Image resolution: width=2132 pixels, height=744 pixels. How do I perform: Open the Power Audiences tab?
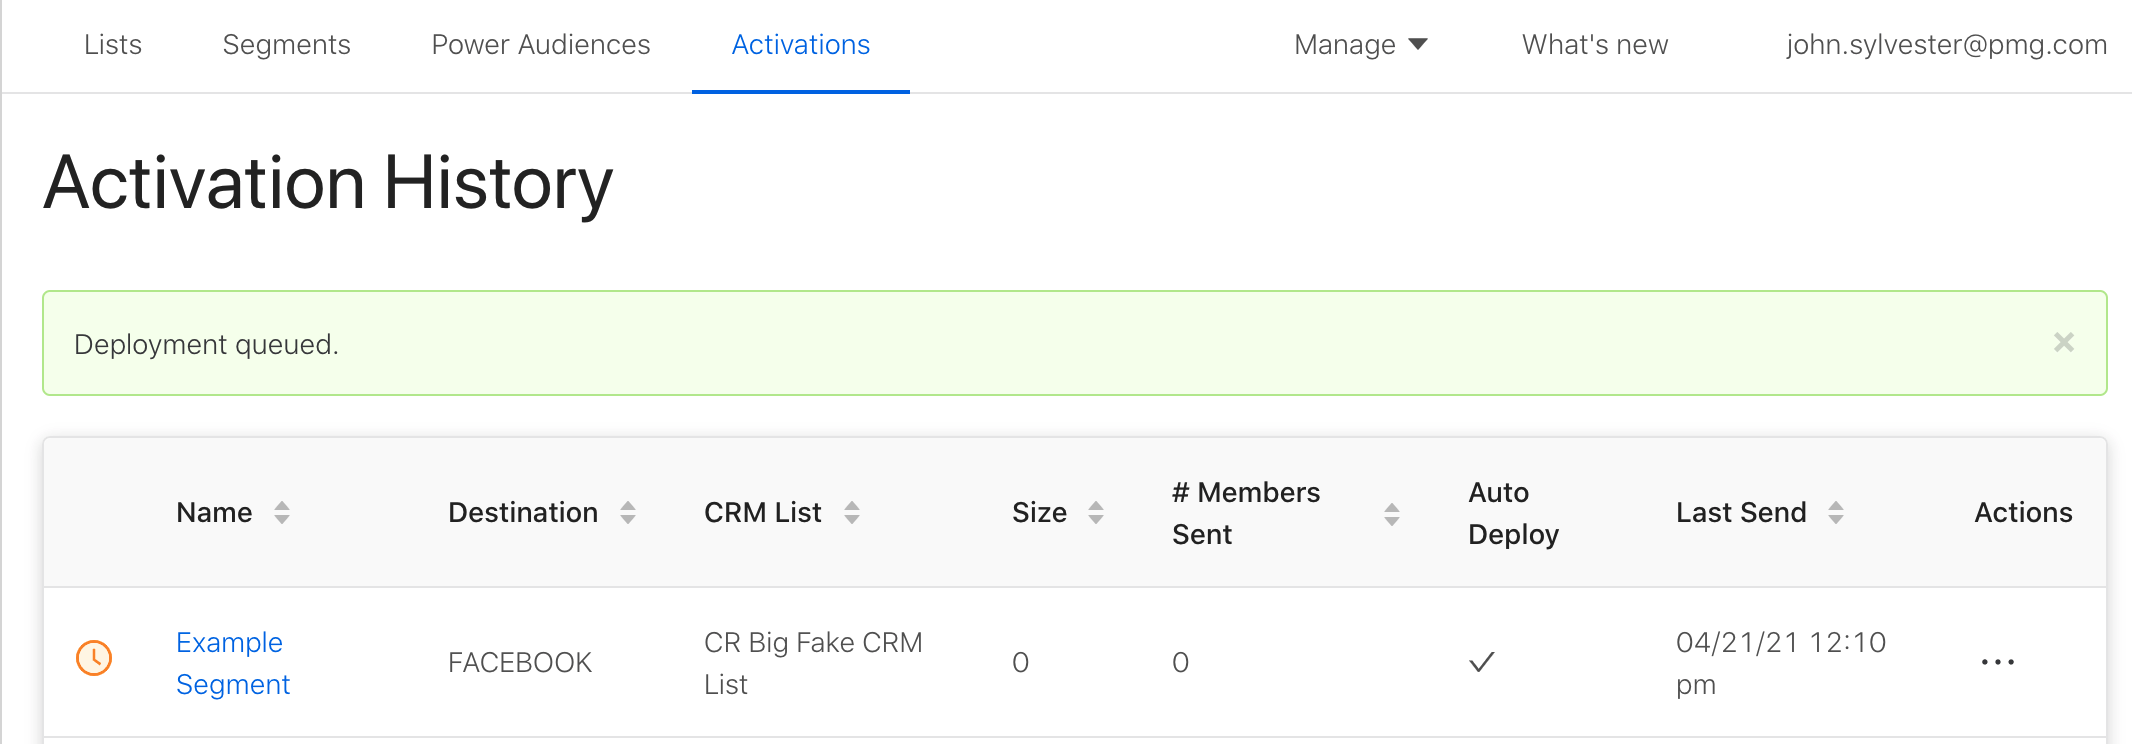[x=541, y=45]
